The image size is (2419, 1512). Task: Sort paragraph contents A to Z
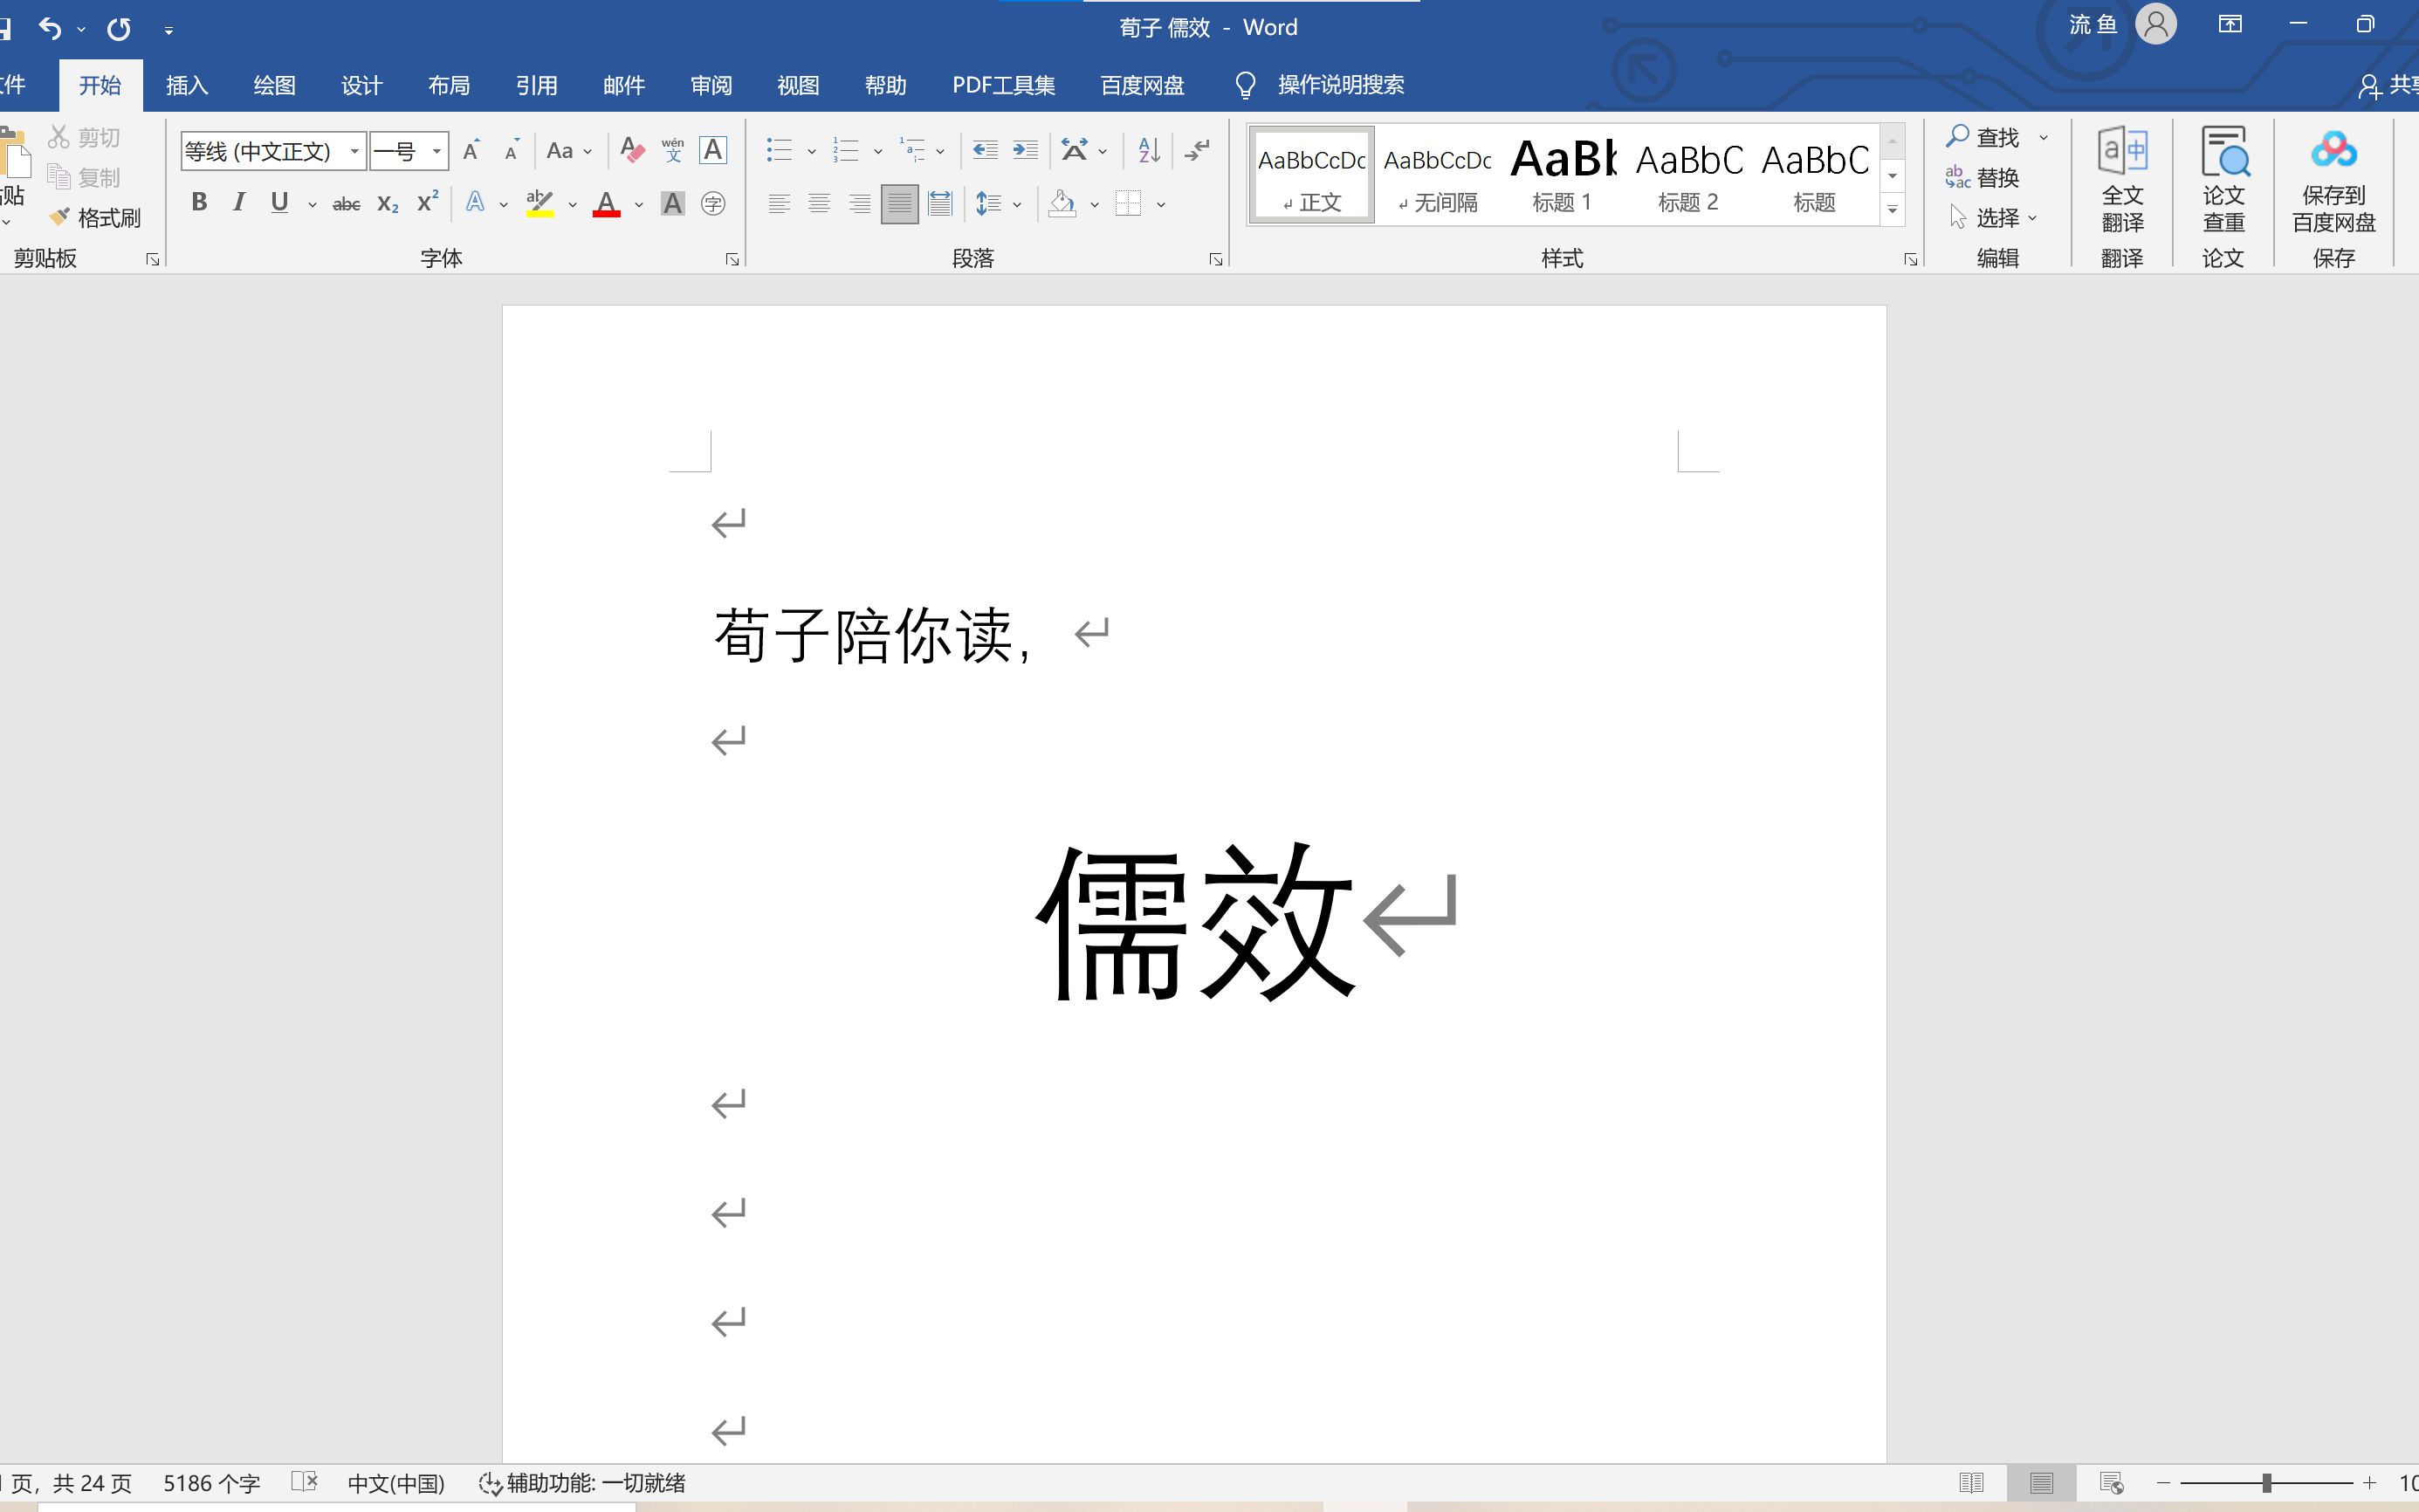(1149, 150)
